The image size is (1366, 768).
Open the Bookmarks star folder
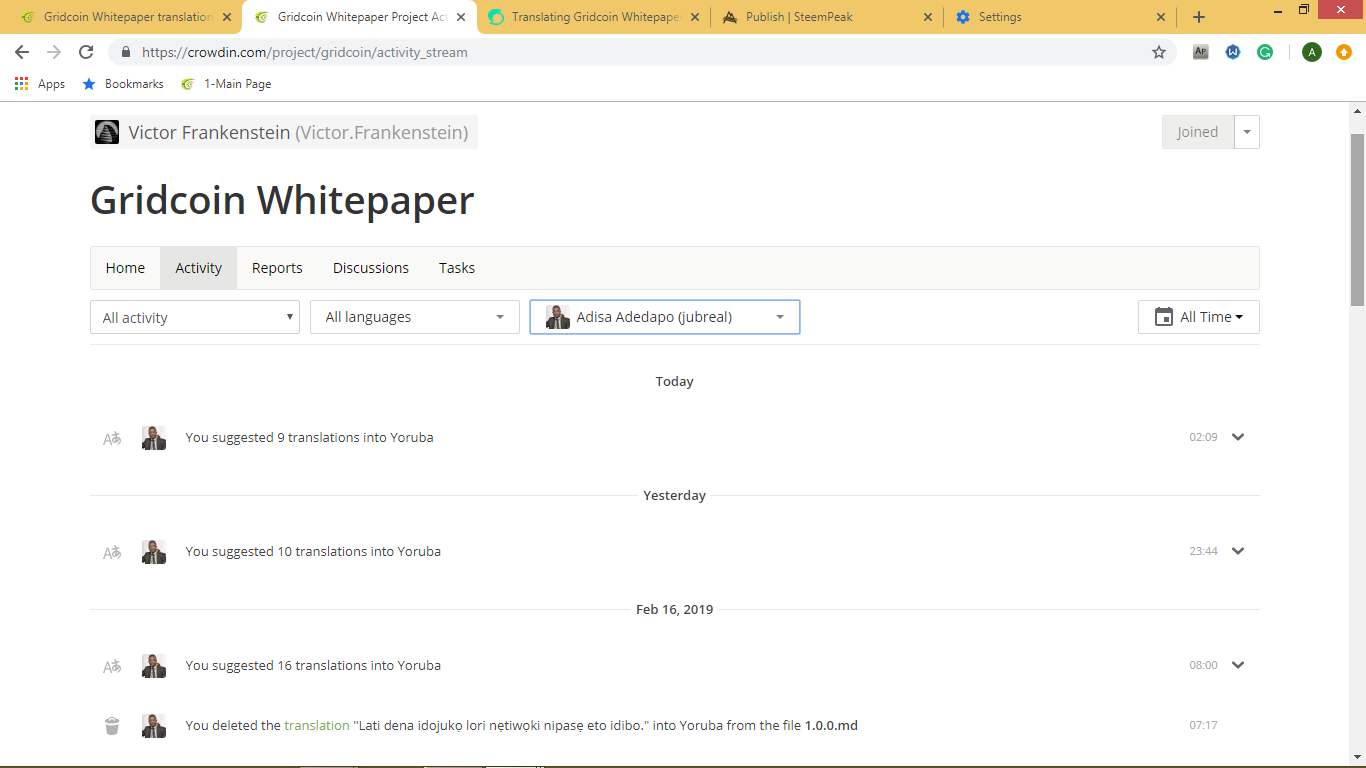tap(123, 84)
